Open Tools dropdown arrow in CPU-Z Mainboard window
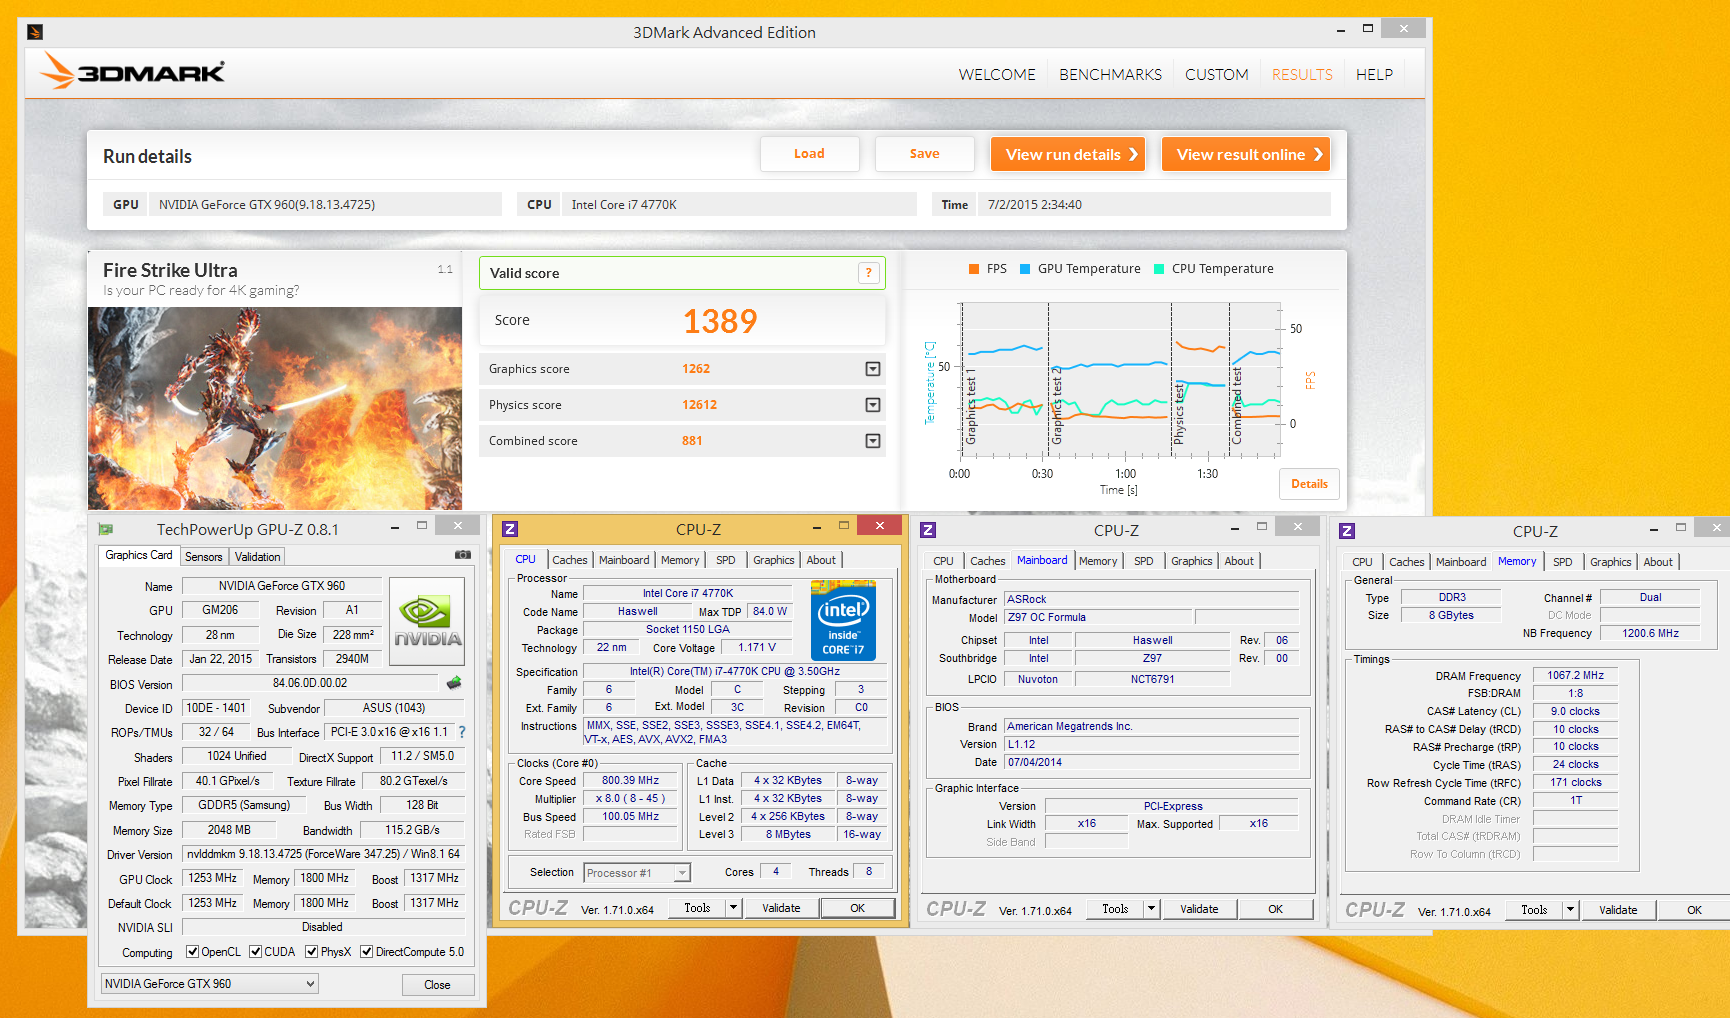The width and height of the screenshot is (1730, 1018). coord(1151,909)
